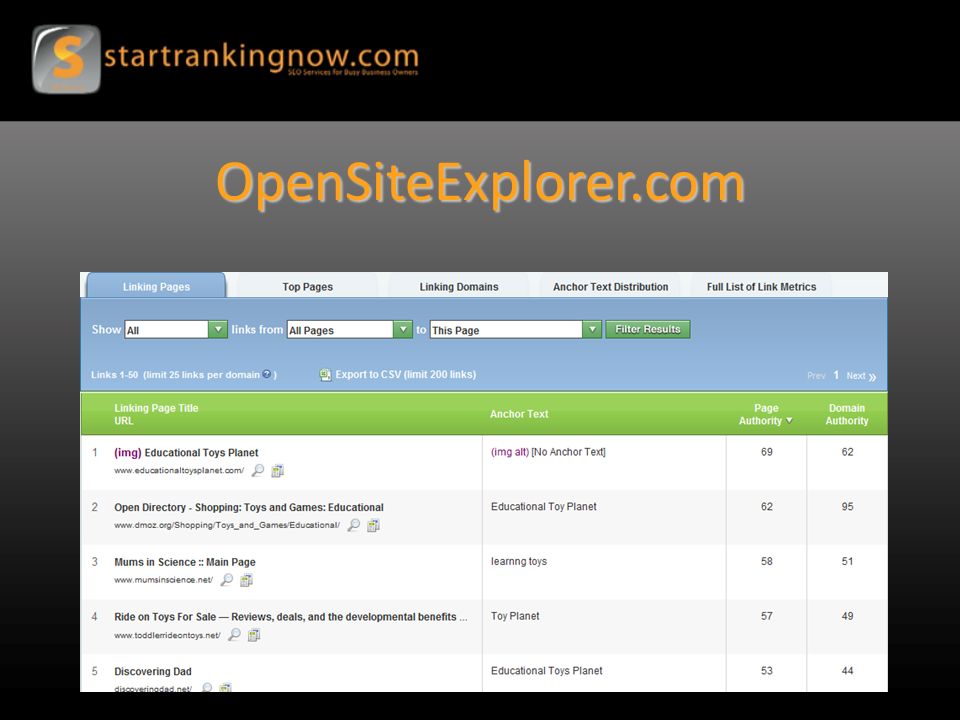Click the Anchor Text column header
The image size is (960, 720).
pos(519,414)
